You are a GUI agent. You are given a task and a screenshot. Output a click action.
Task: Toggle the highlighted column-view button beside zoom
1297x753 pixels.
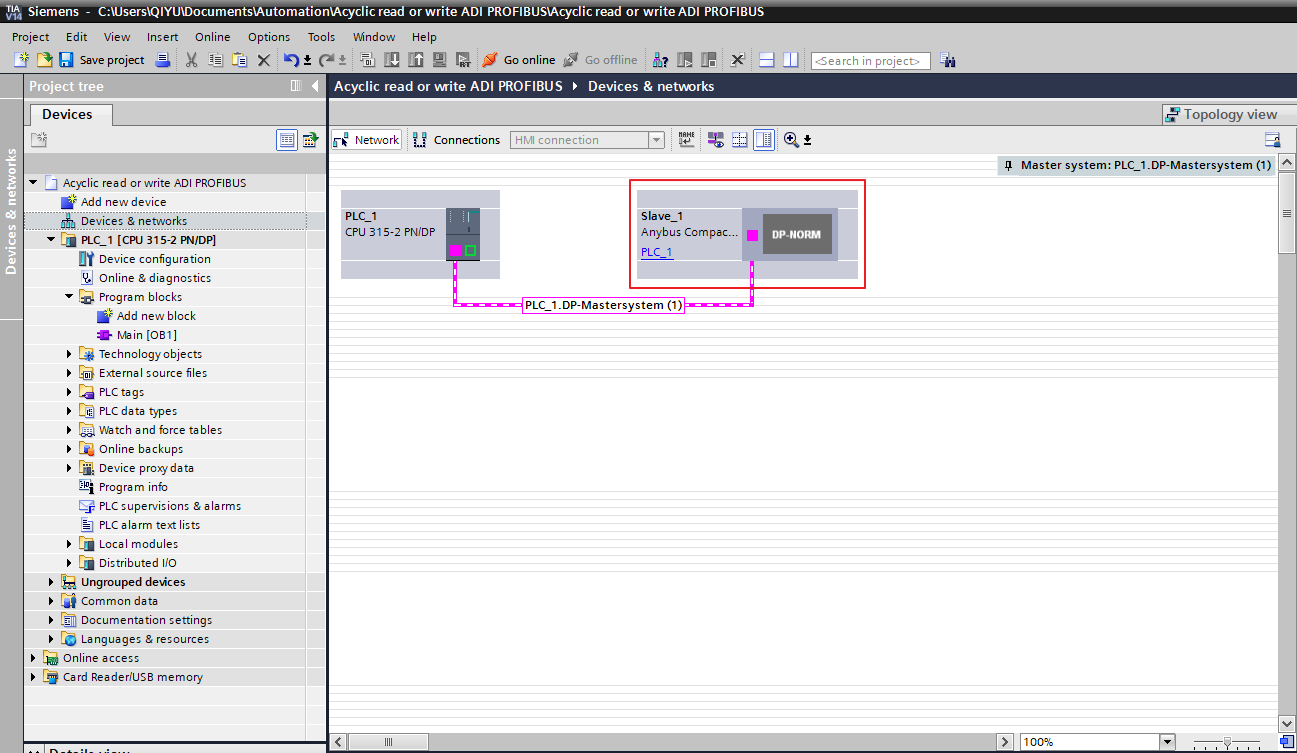(x=764, y=140)
